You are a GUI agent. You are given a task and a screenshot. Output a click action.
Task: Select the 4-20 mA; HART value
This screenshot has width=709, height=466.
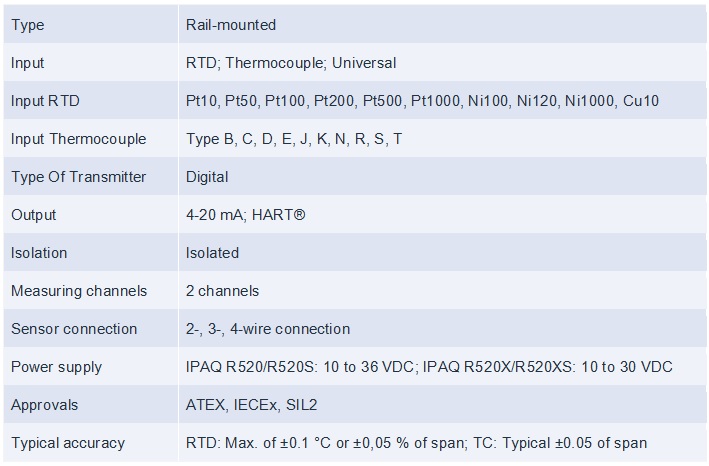[x=246, y=215]
